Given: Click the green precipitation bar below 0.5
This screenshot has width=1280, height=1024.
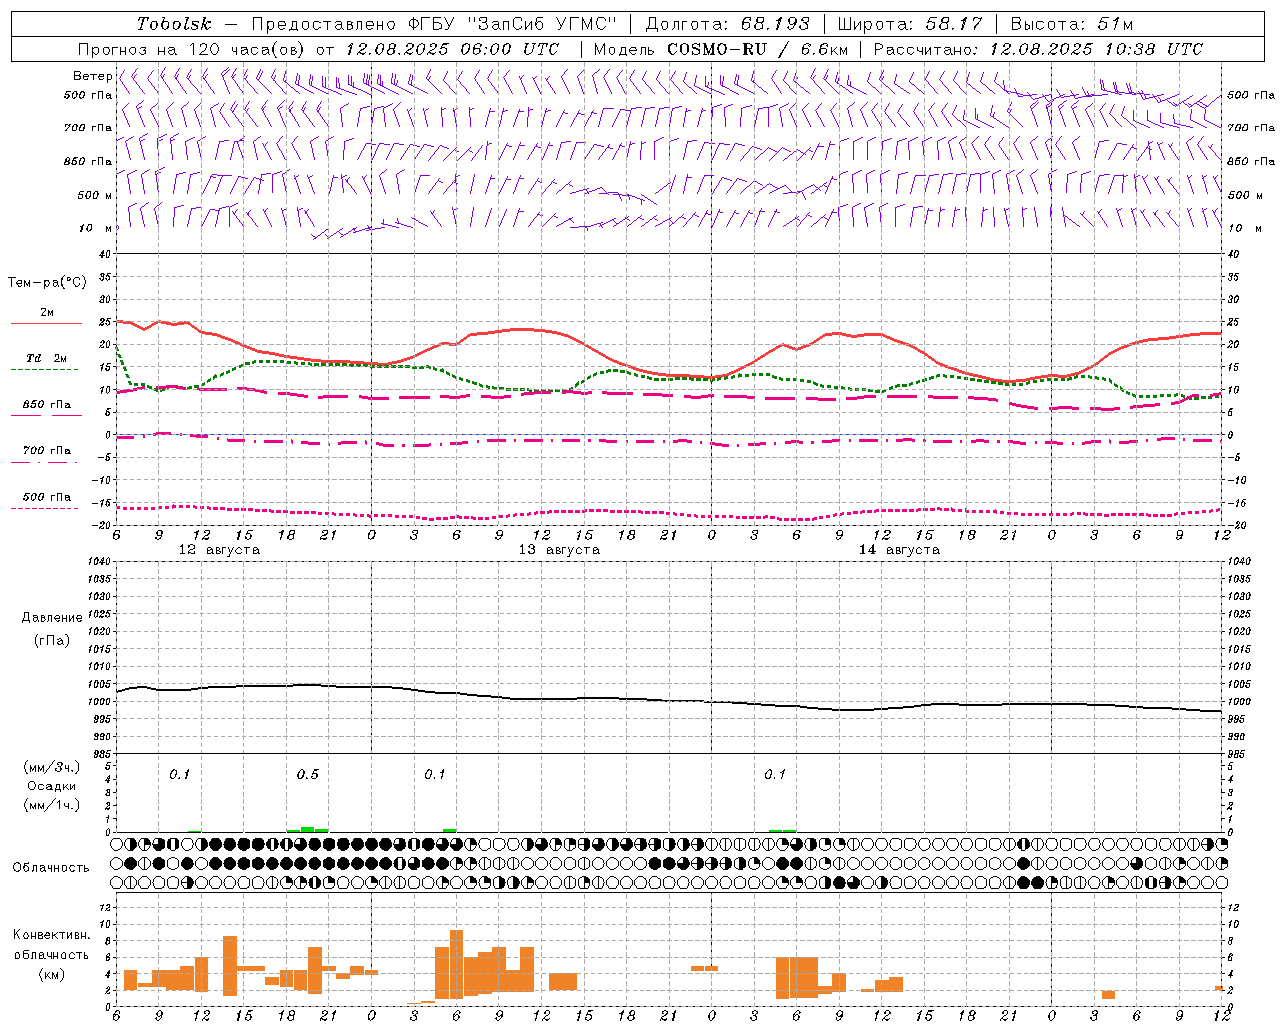Looking at the screenshot, I should [x=308, y=829].
